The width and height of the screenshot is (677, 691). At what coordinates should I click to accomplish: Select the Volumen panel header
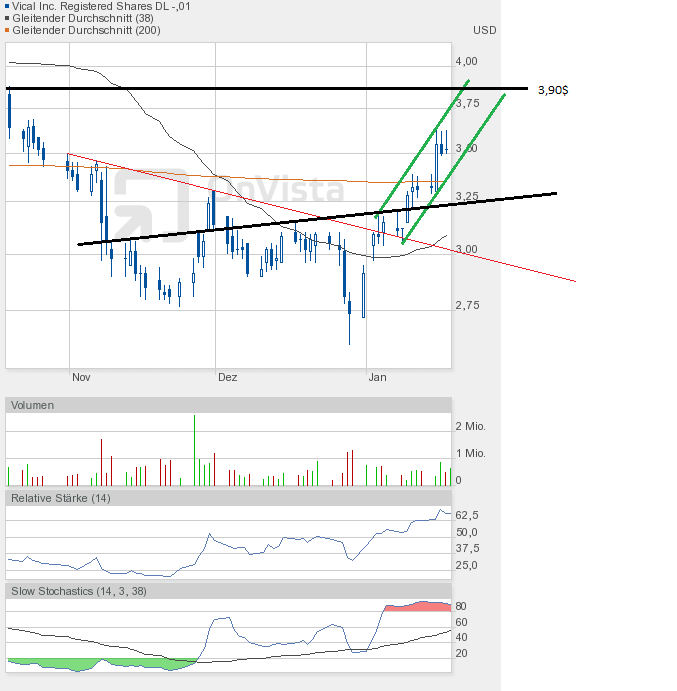(32, 405)
